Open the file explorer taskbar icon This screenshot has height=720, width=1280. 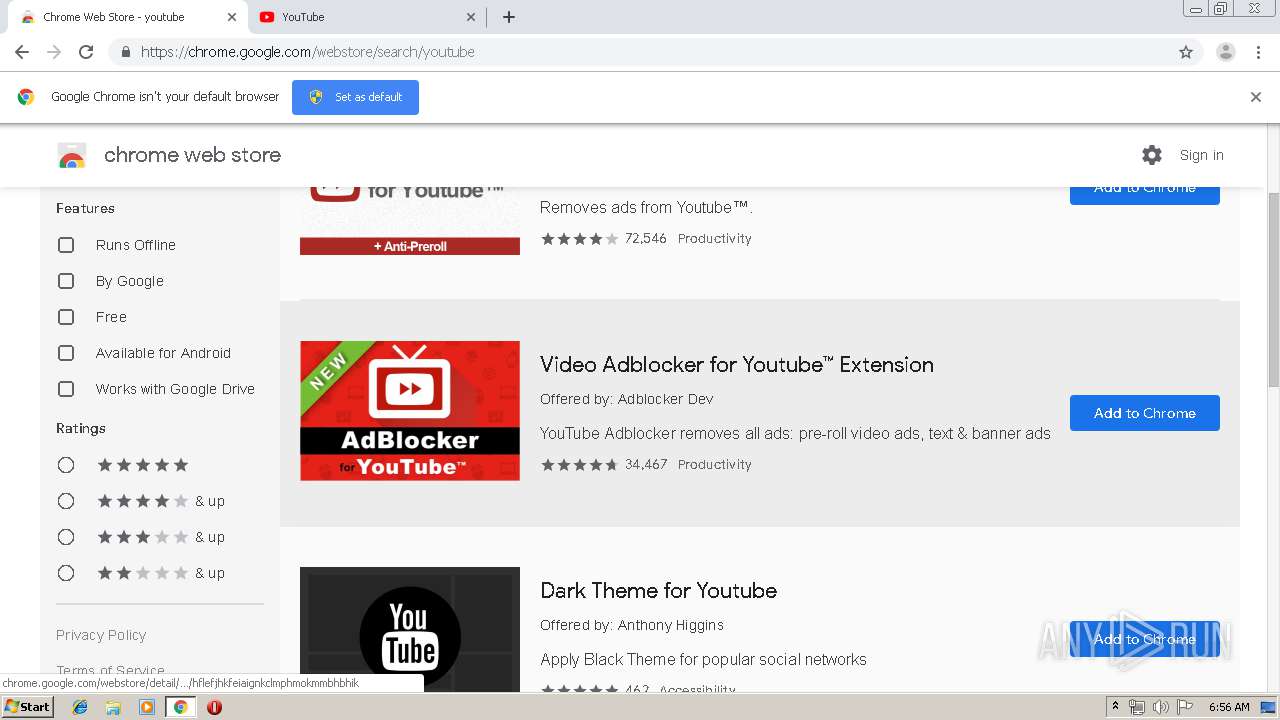coord(113,707)
